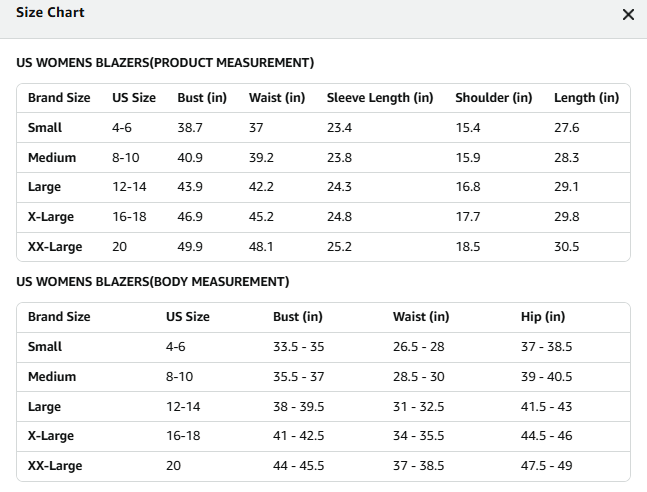Click the Hip (in) column header

click(543, 317)
